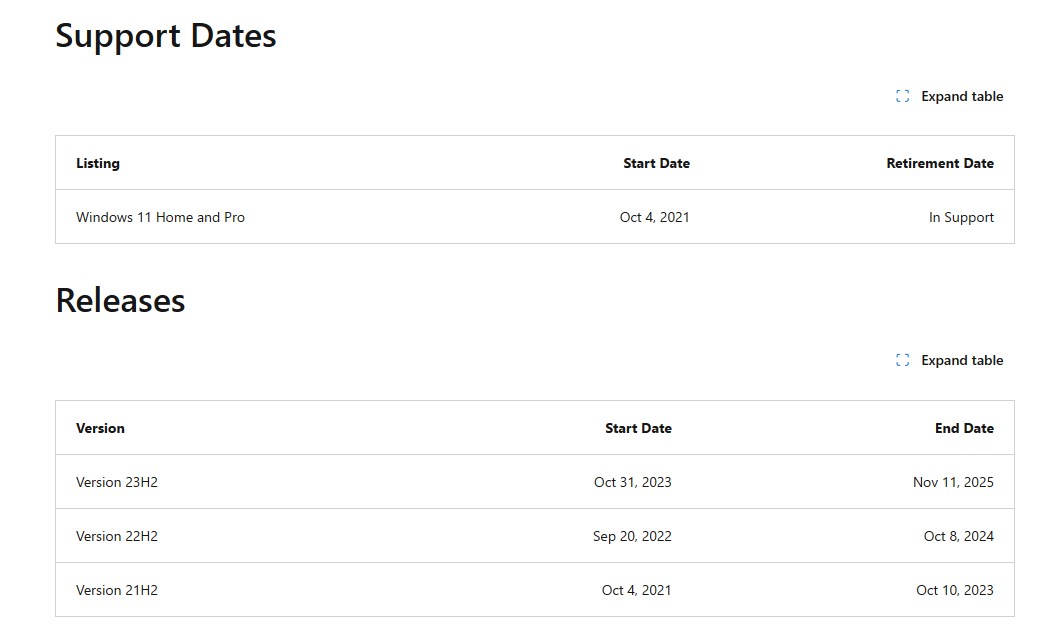Select the Windows 11 Home and Pro cell
This screenshot has width=1045, height=636.
160,217
